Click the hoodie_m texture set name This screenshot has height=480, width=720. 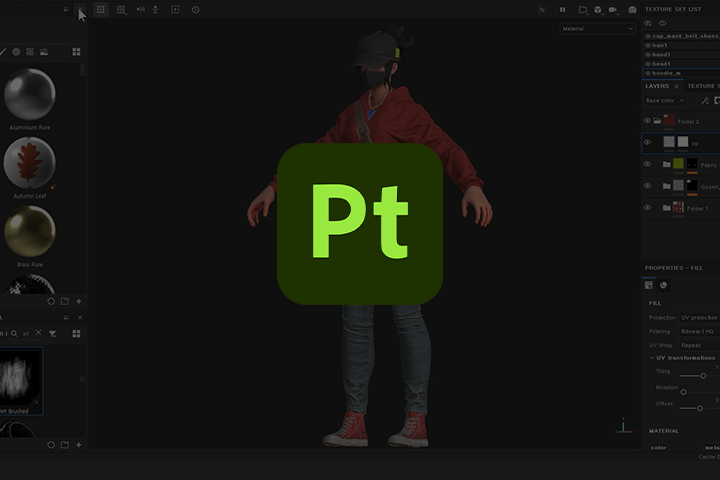coord(666,73)
